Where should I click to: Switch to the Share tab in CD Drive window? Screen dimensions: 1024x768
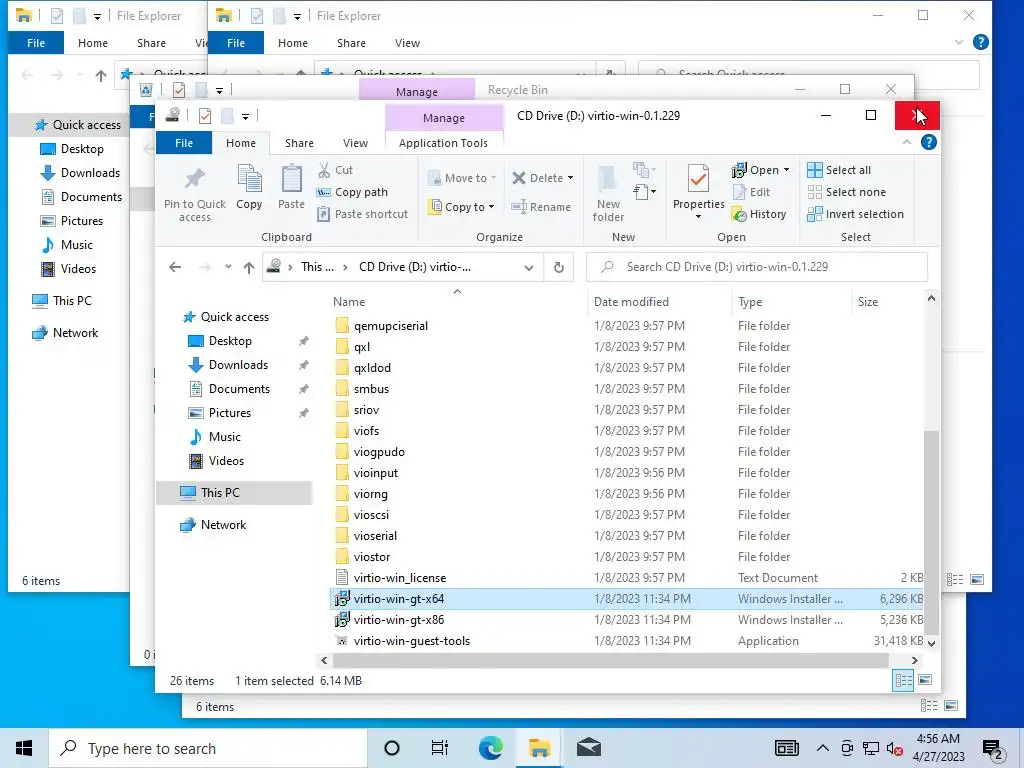[299, 143]
